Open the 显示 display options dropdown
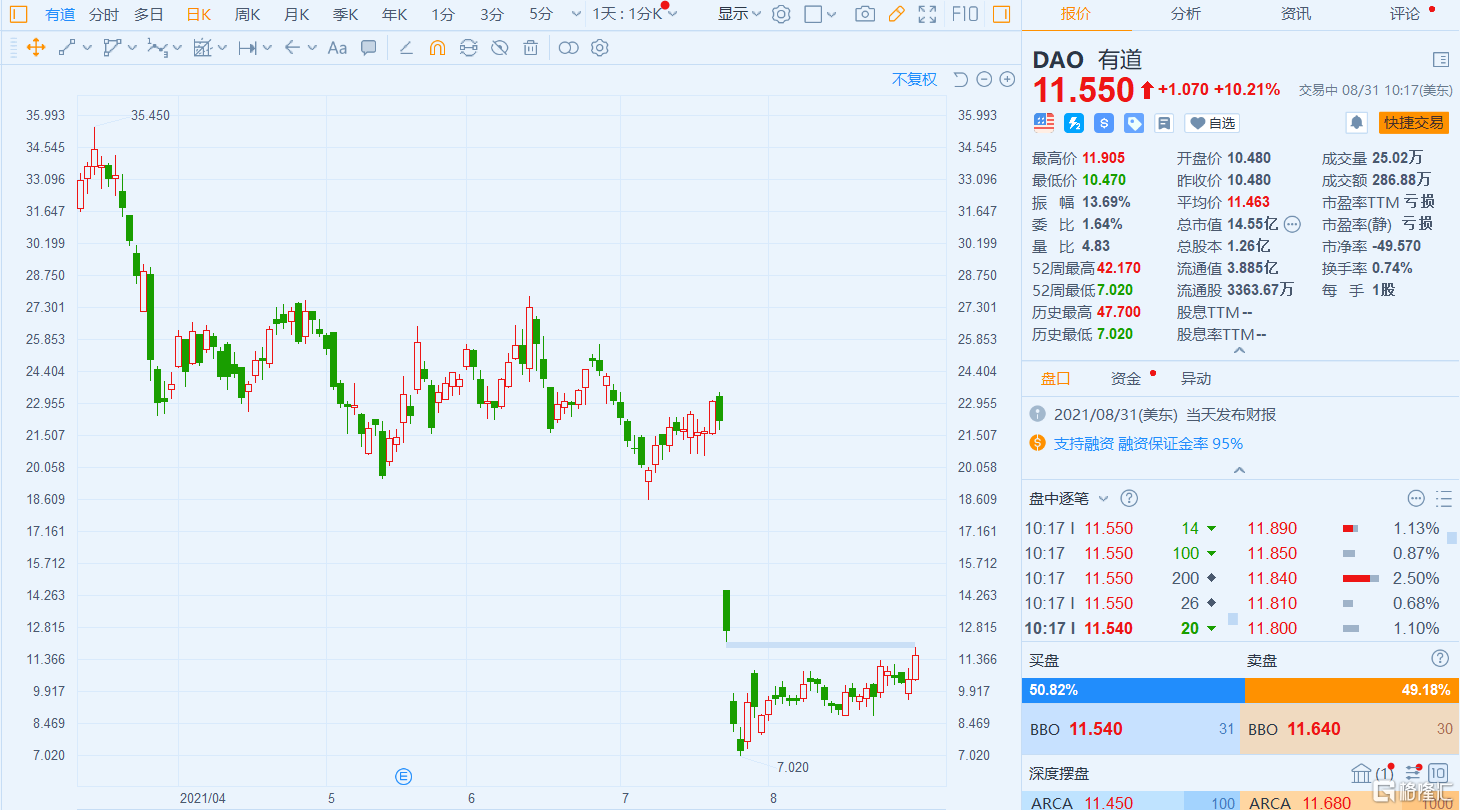The height and width of the screenshot is (810, 1460). (x=737, y=14)
